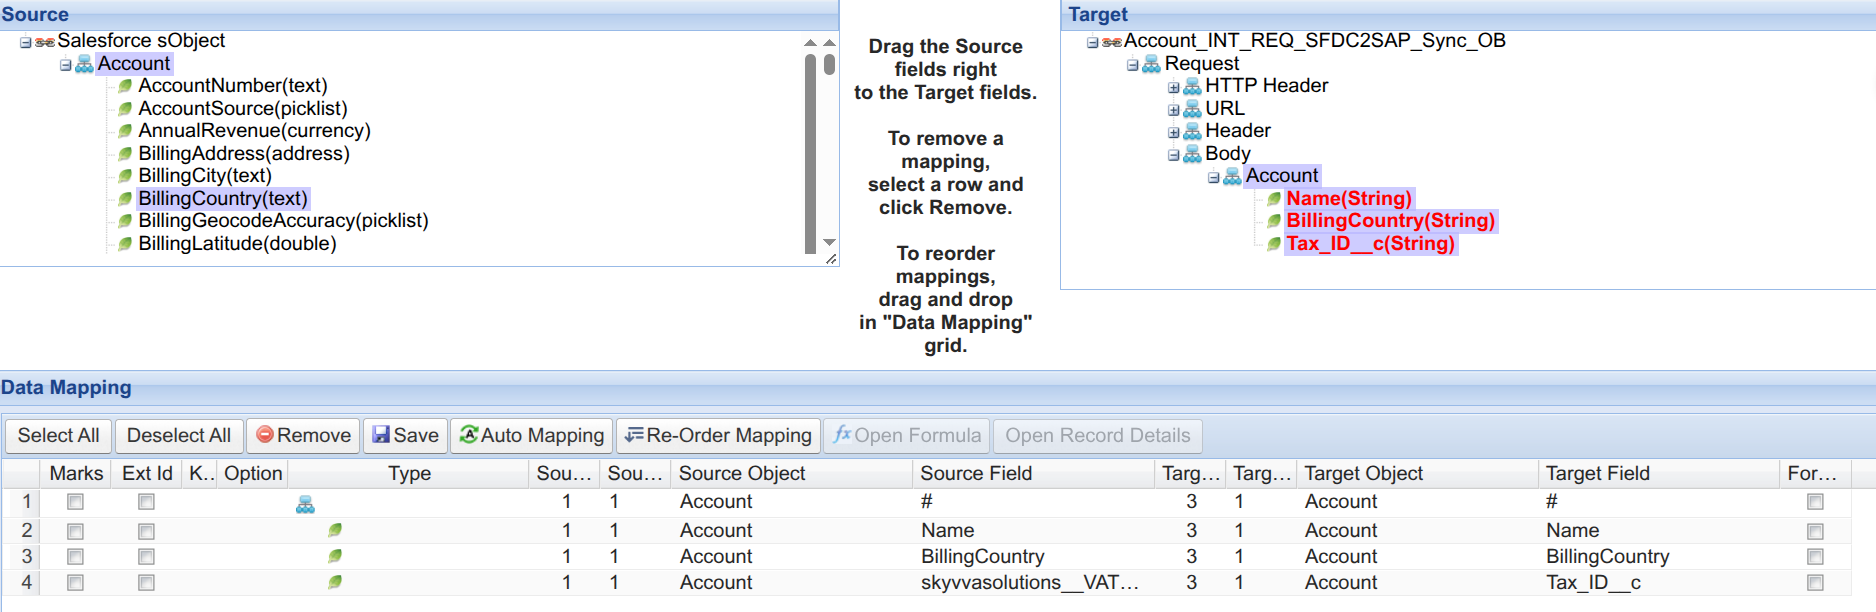The image size is (1876, 612).
Task: Click the Select All button
Action: click(x=58, y=436)
